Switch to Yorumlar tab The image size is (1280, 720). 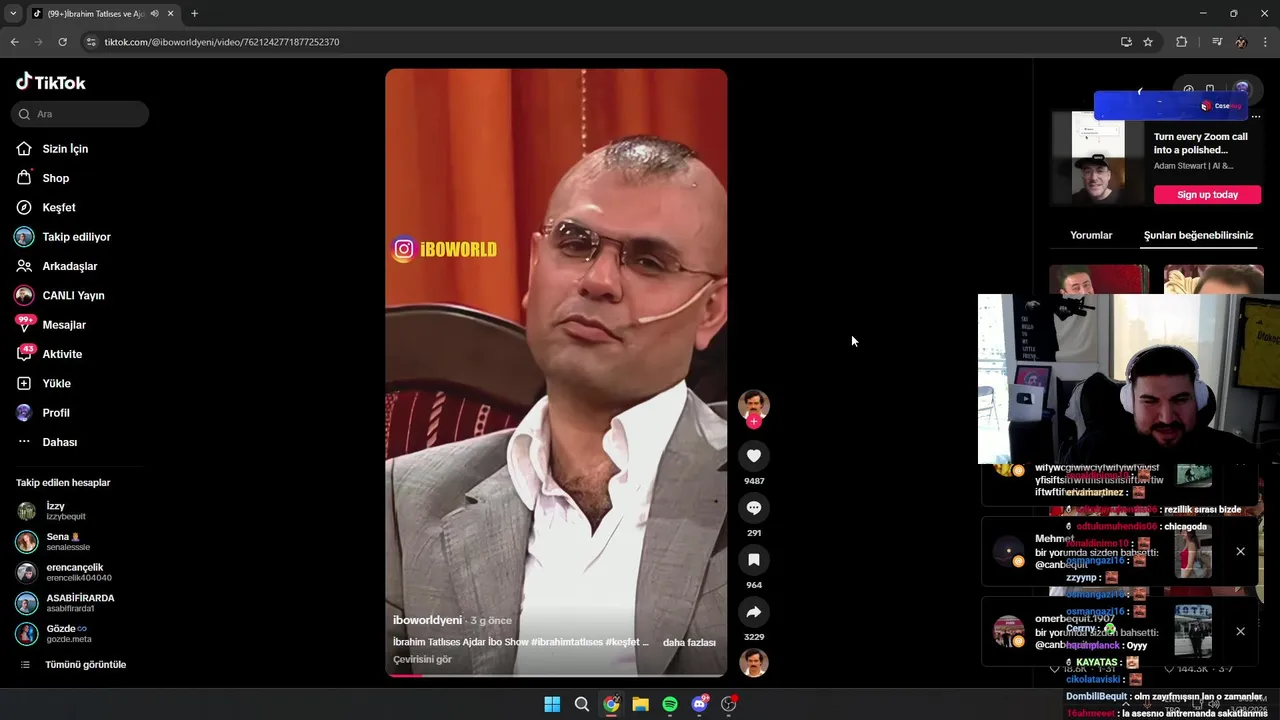click(x=1091, y=235)
